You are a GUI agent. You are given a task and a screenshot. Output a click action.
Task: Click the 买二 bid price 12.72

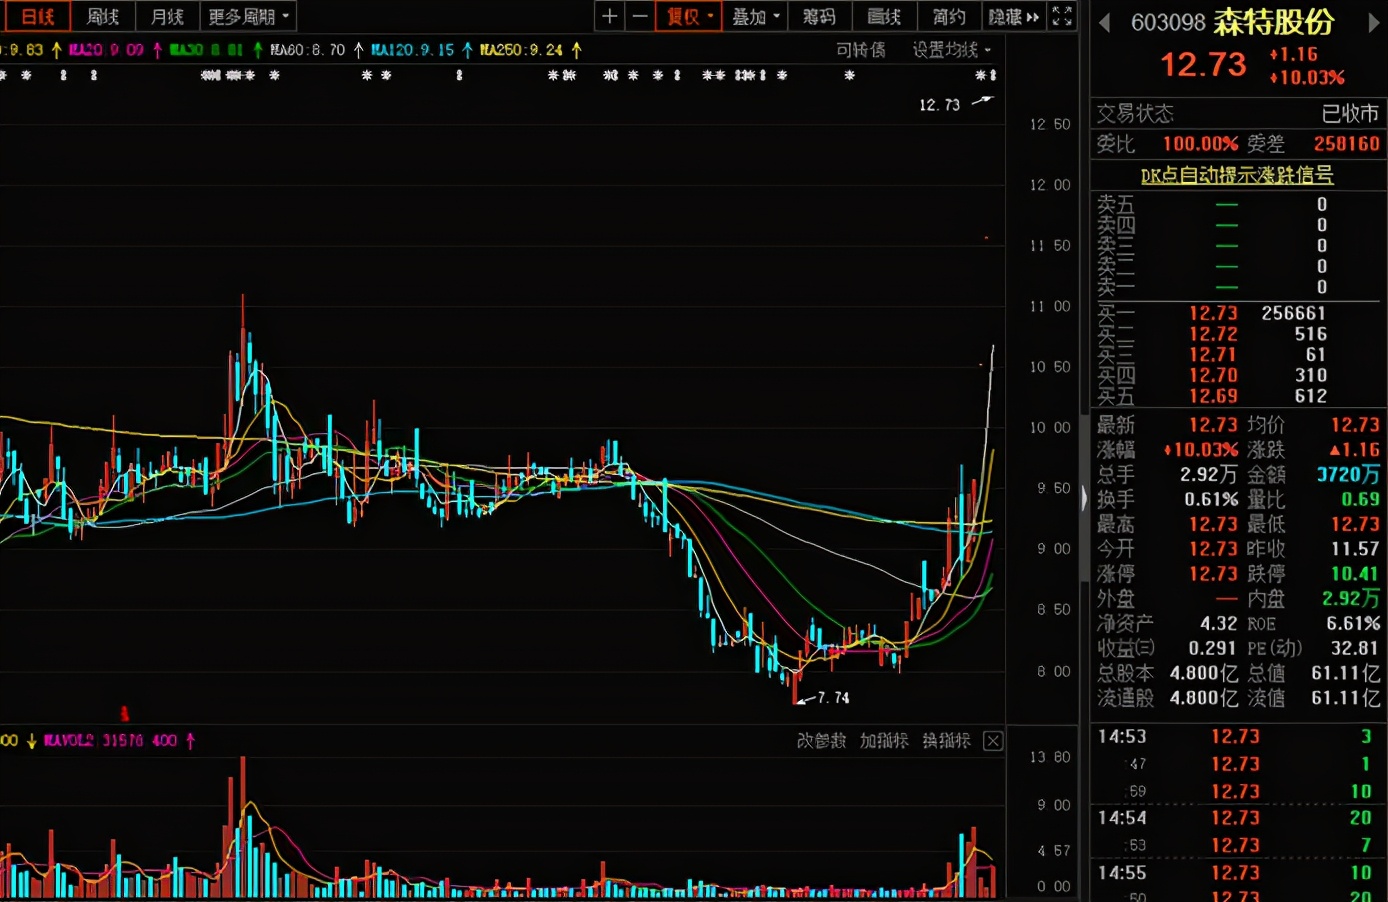[1213, 334]
